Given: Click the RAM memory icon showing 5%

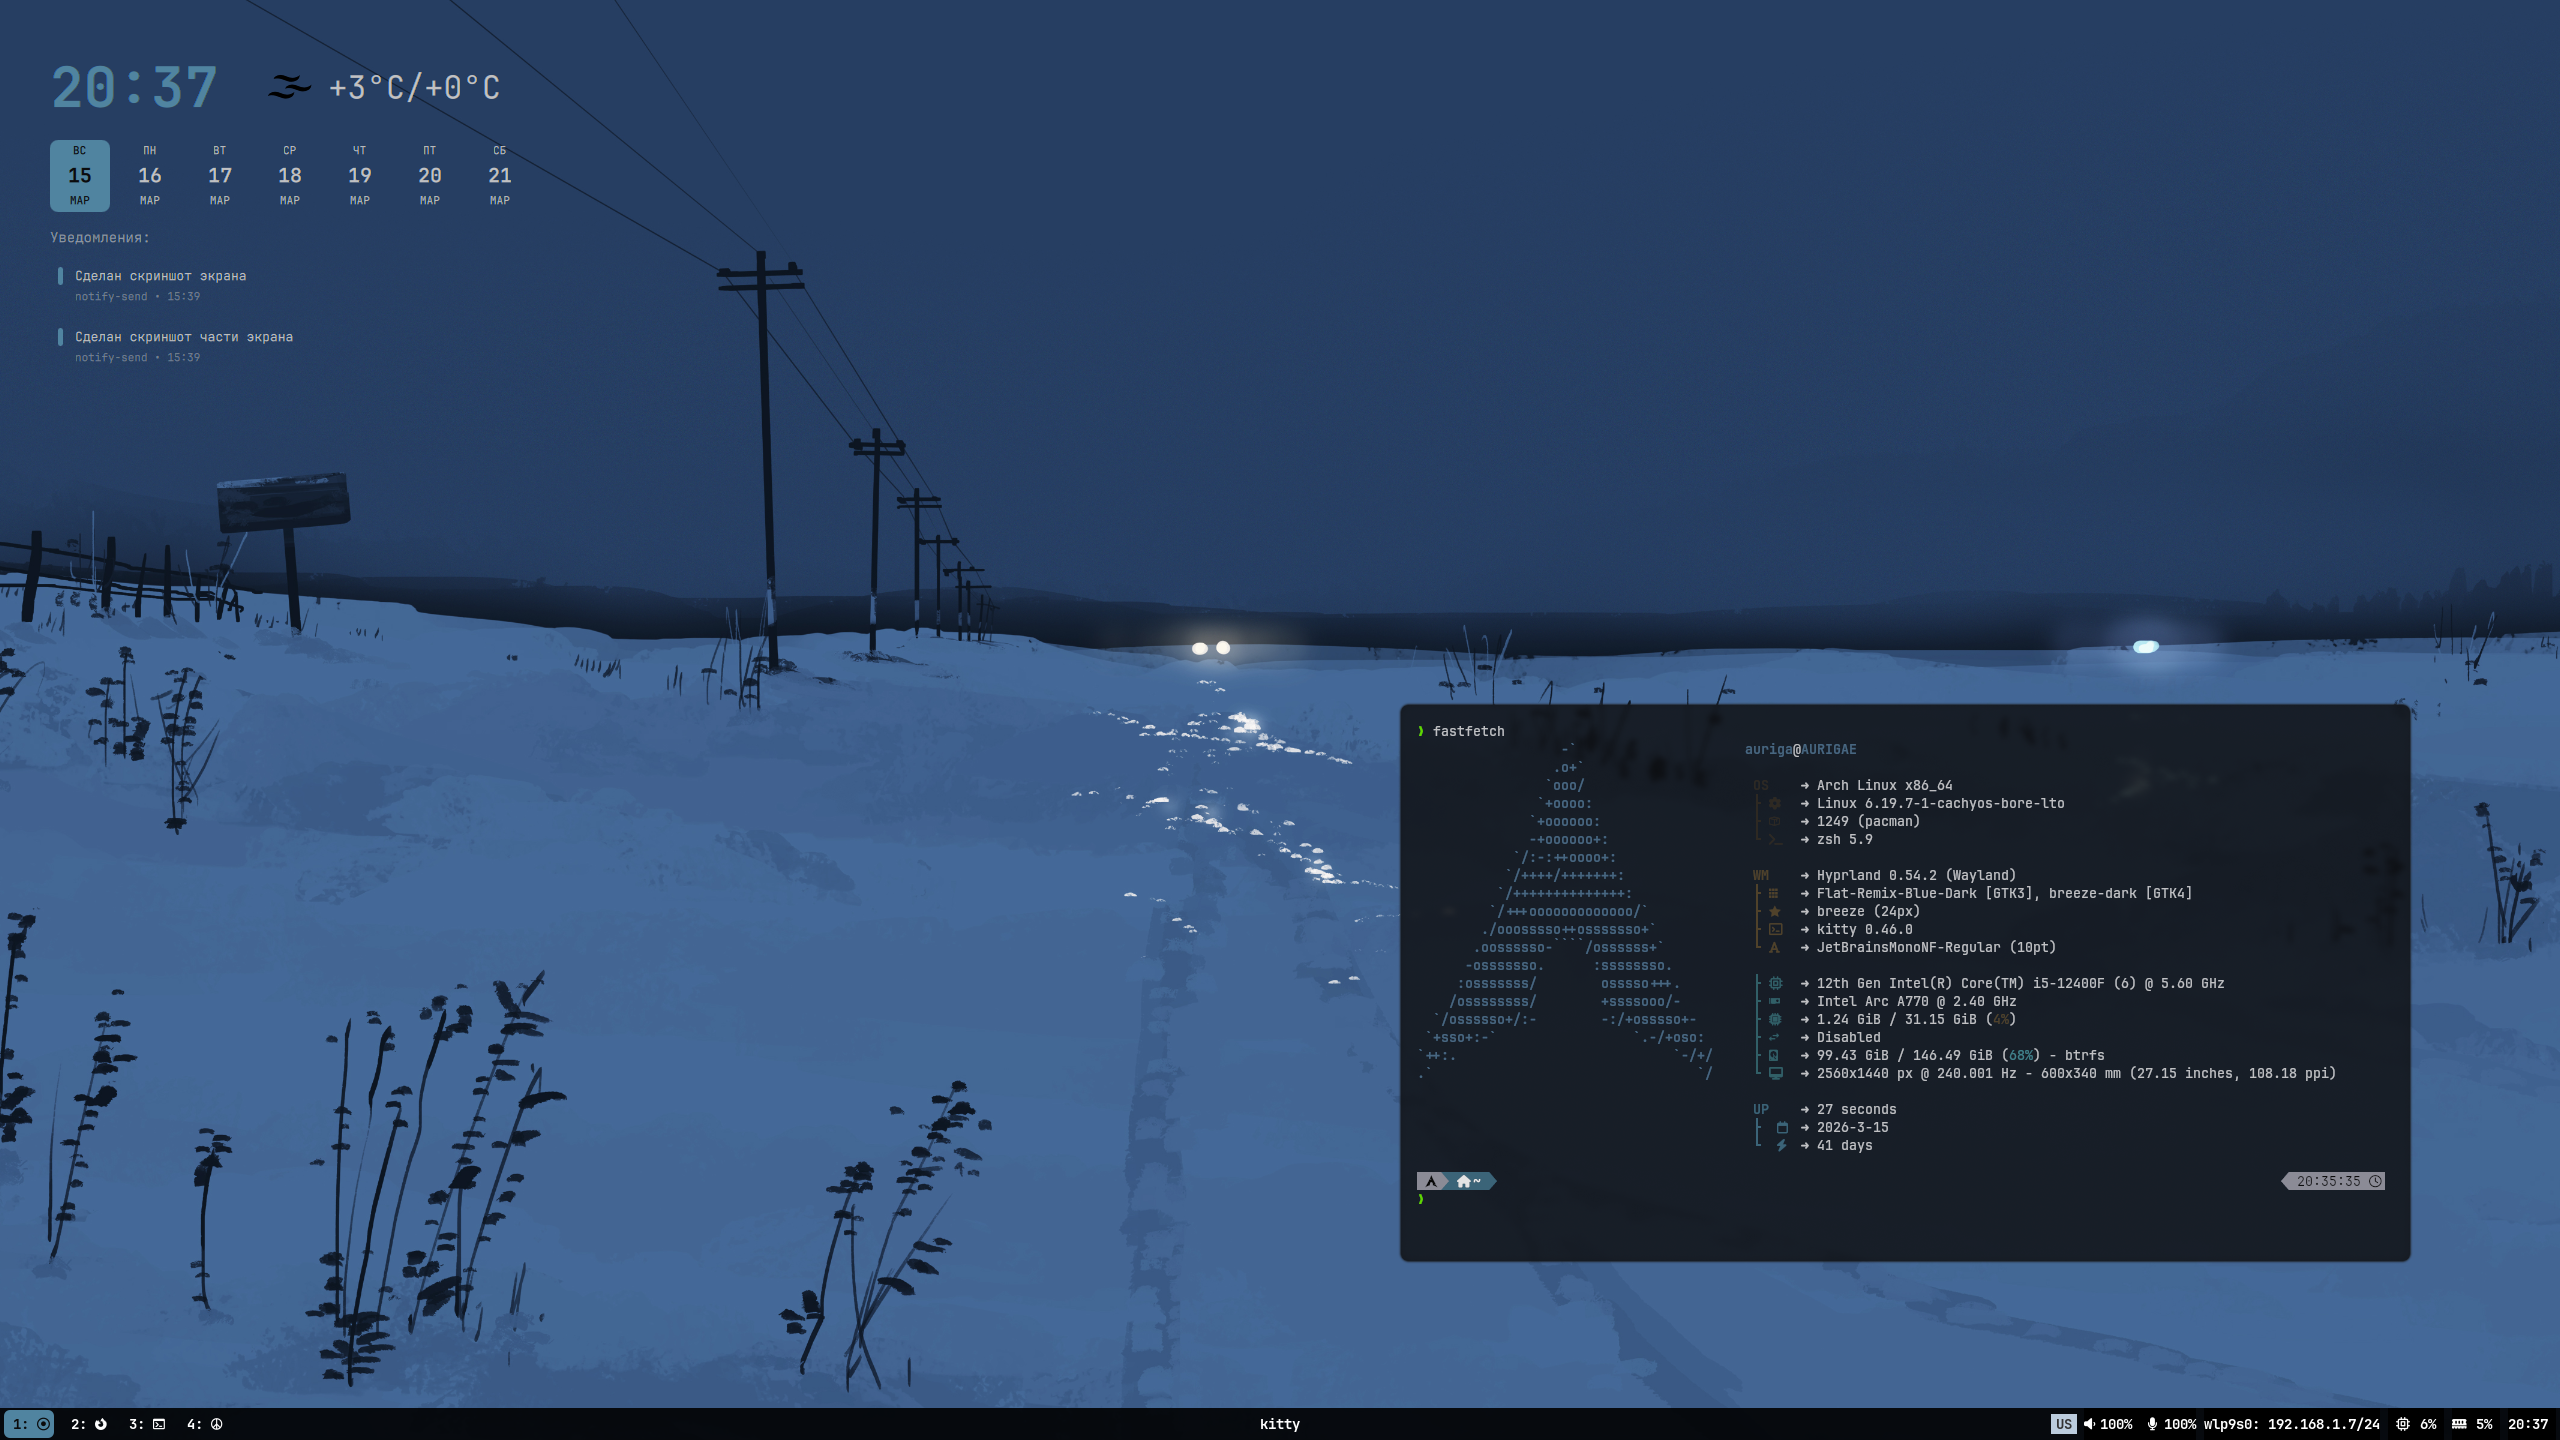Looking at the screenshot, I should (2459, 1424).
